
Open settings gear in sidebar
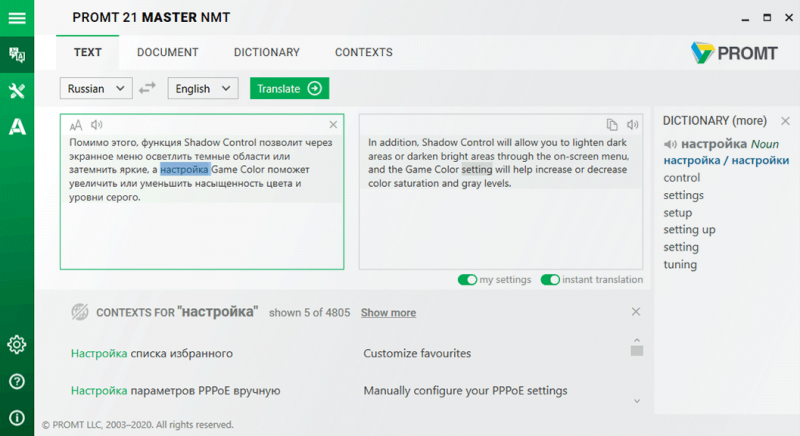pos(16,345)
